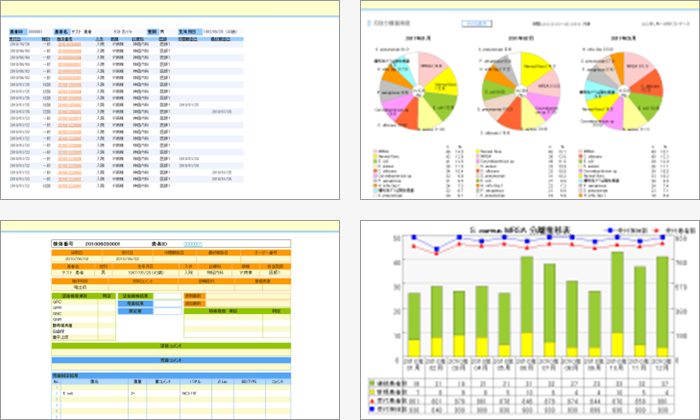
Task: Open the topmost orange specimen number link
Action: tap(69, 44)
